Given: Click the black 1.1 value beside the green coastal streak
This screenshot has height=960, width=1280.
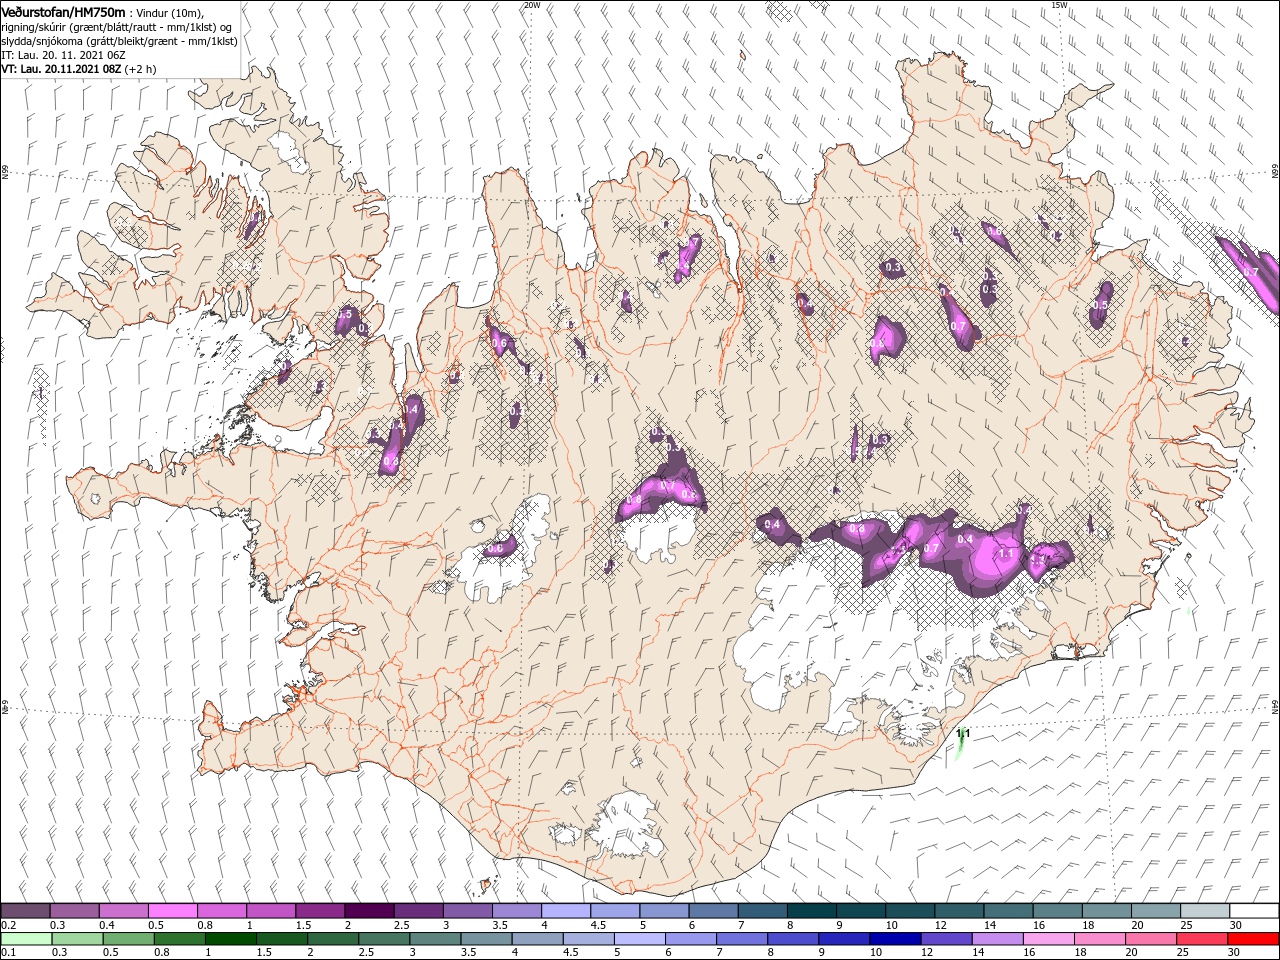Looking at the screenshot, I should point(964,734).
